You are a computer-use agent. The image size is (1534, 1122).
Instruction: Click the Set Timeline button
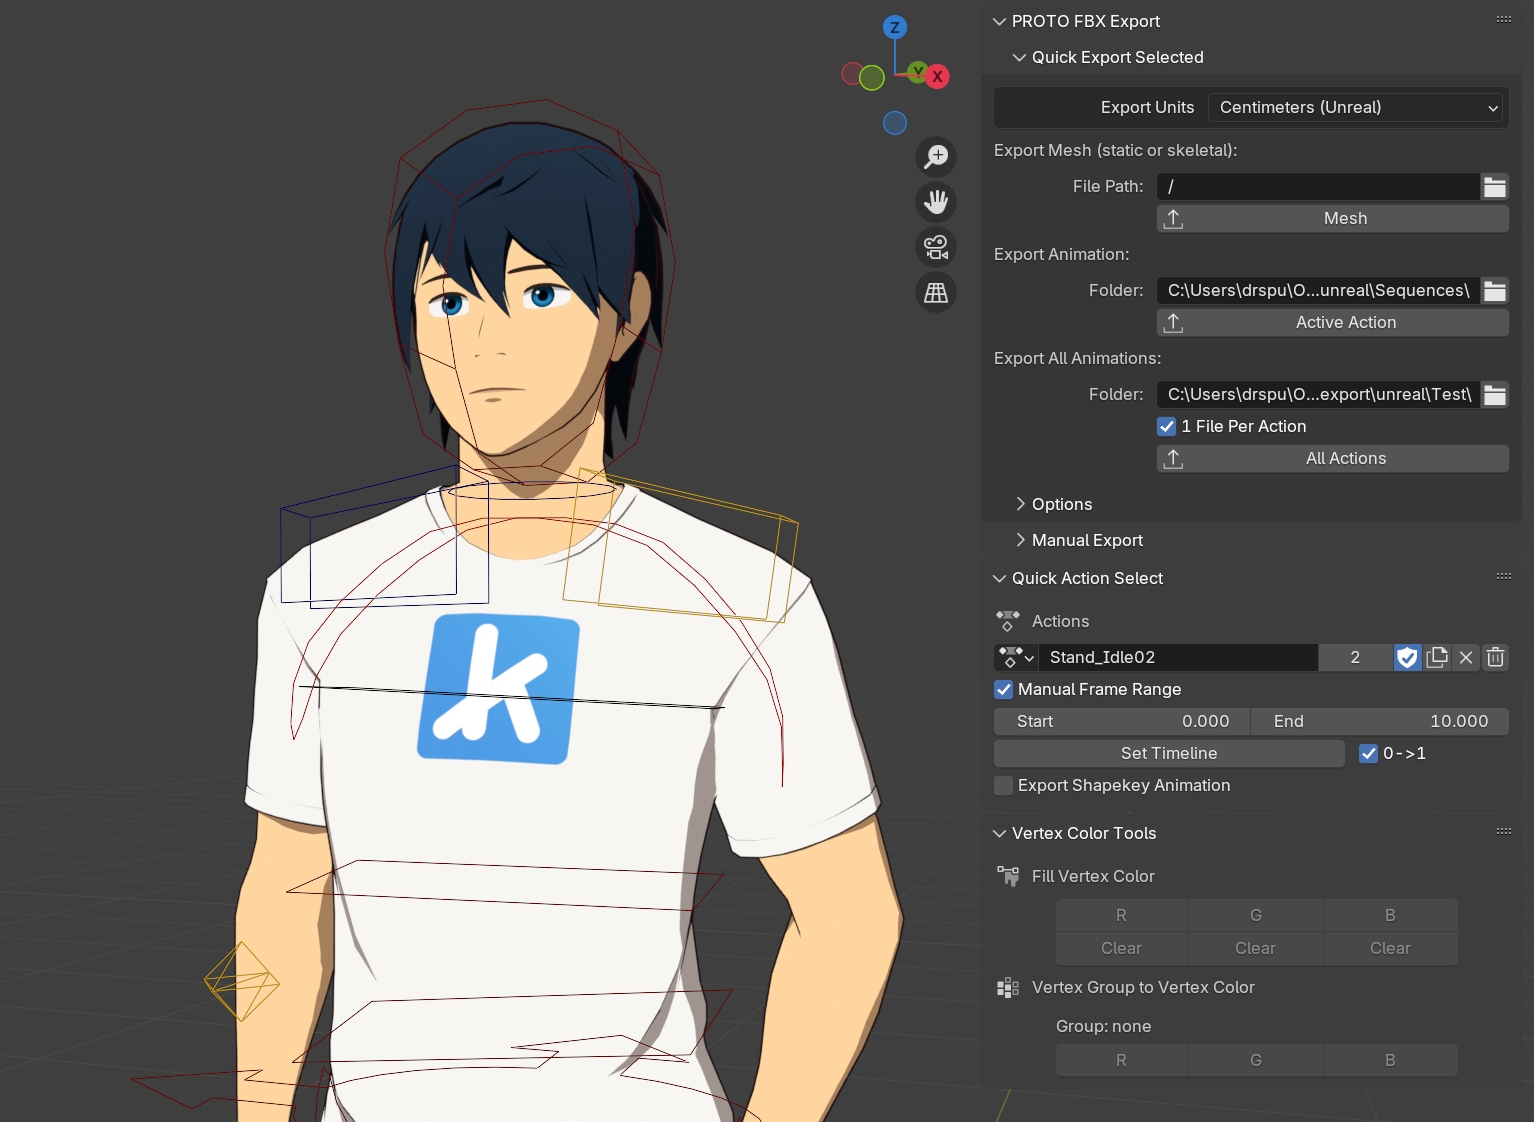coord(1168,754)
